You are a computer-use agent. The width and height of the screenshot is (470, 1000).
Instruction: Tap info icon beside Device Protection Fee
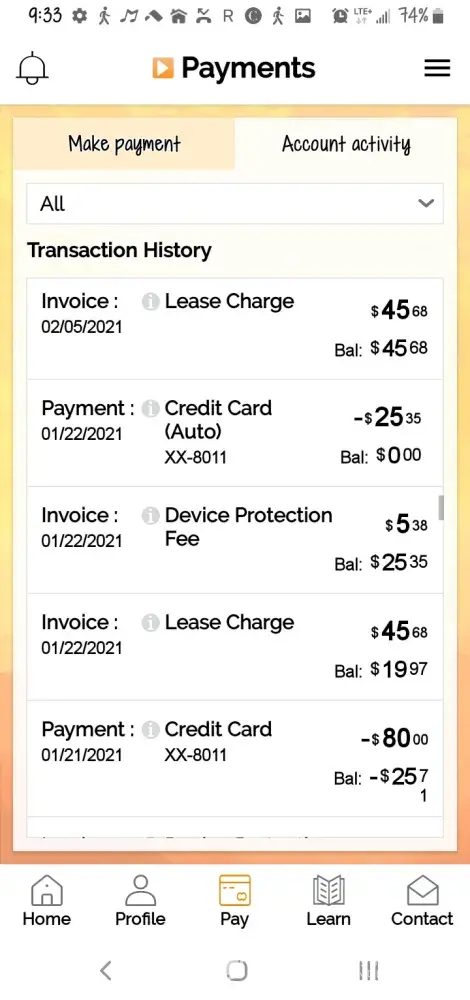[151, 516]
